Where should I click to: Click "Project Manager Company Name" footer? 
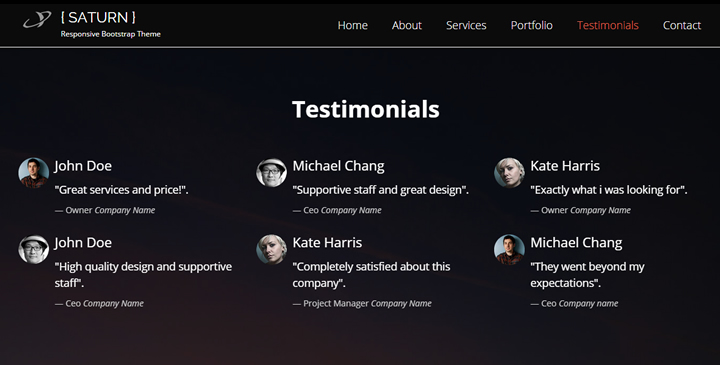click(x=362, y=303)
